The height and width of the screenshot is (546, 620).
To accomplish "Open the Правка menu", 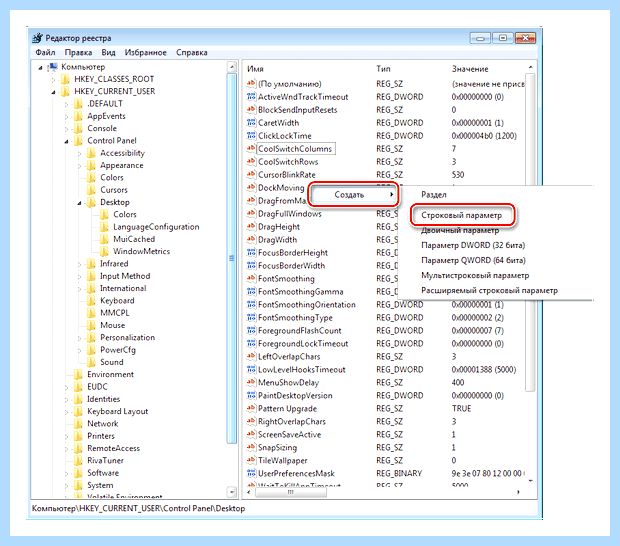I will [78, 53].
